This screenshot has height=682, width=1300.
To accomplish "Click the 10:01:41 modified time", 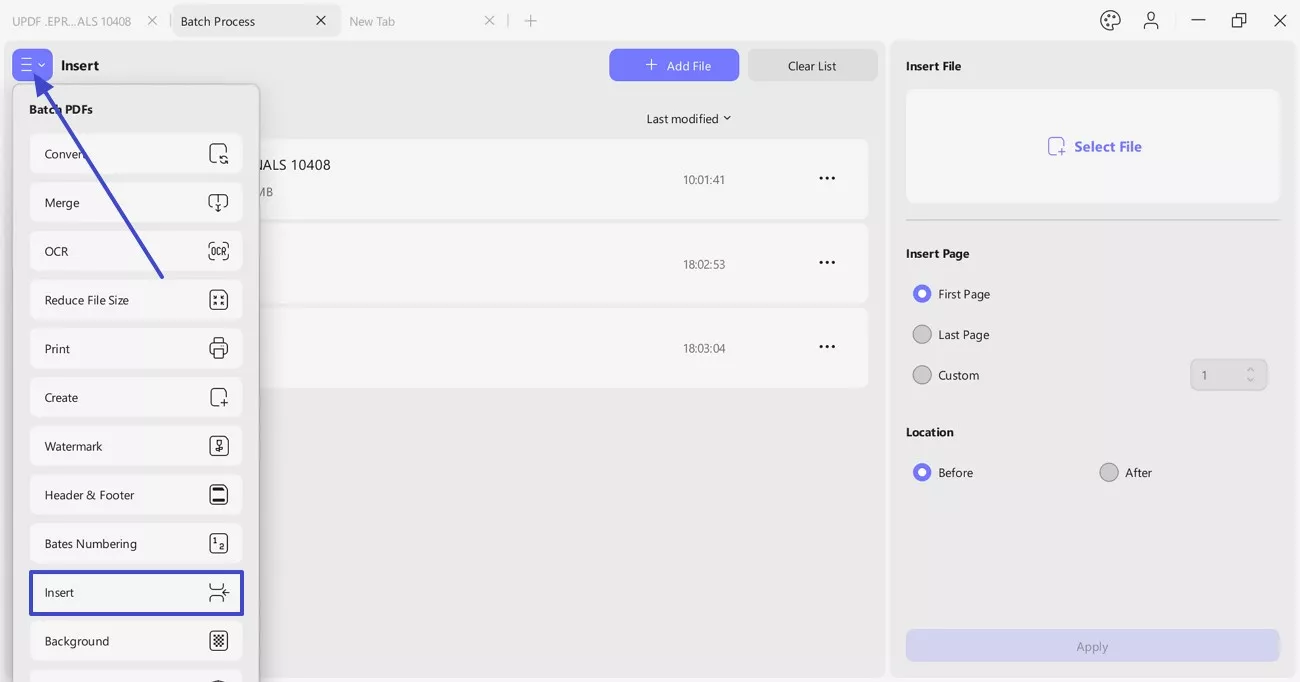I will [704, 180].
